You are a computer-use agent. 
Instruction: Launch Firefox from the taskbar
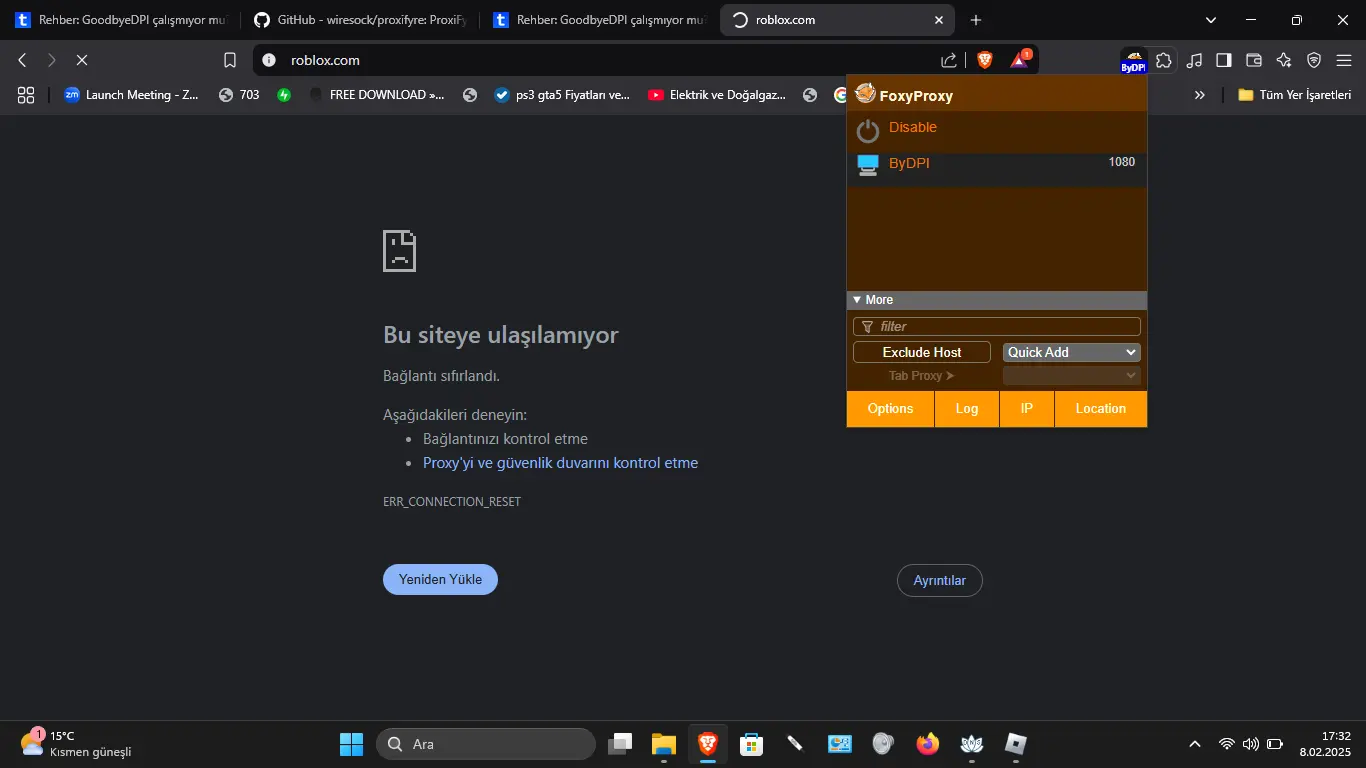(928, 744)
